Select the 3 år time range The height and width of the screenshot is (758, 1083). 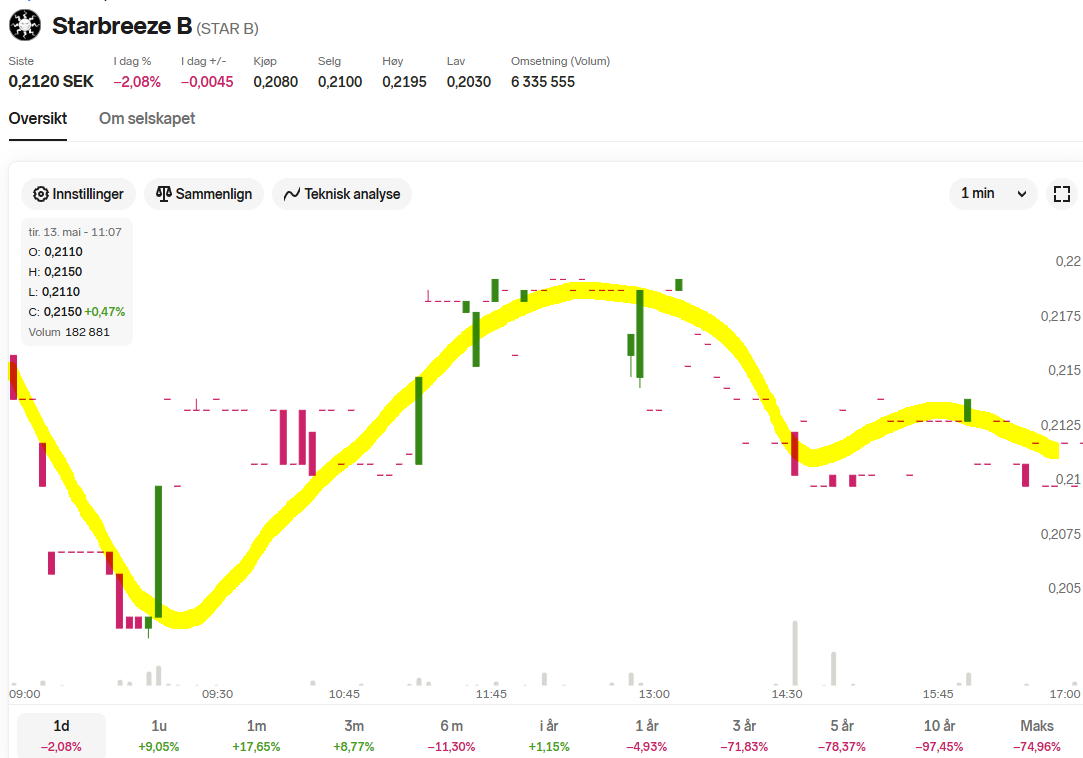(744, 735)
